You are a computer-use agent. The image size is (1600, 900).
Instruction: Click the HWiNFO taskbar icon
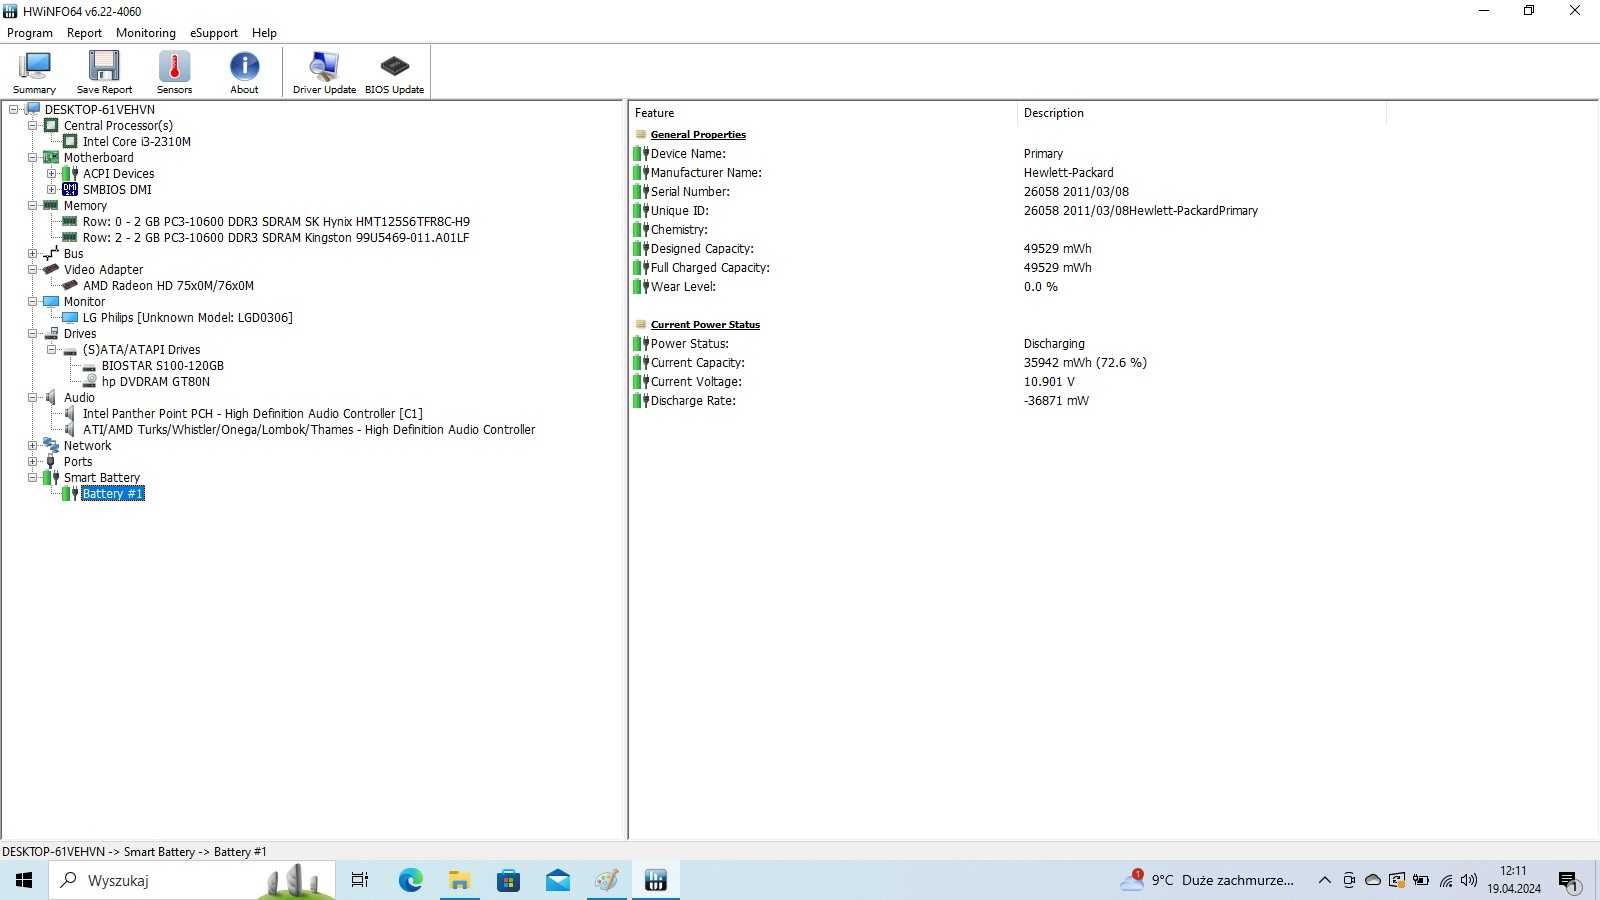656,880
